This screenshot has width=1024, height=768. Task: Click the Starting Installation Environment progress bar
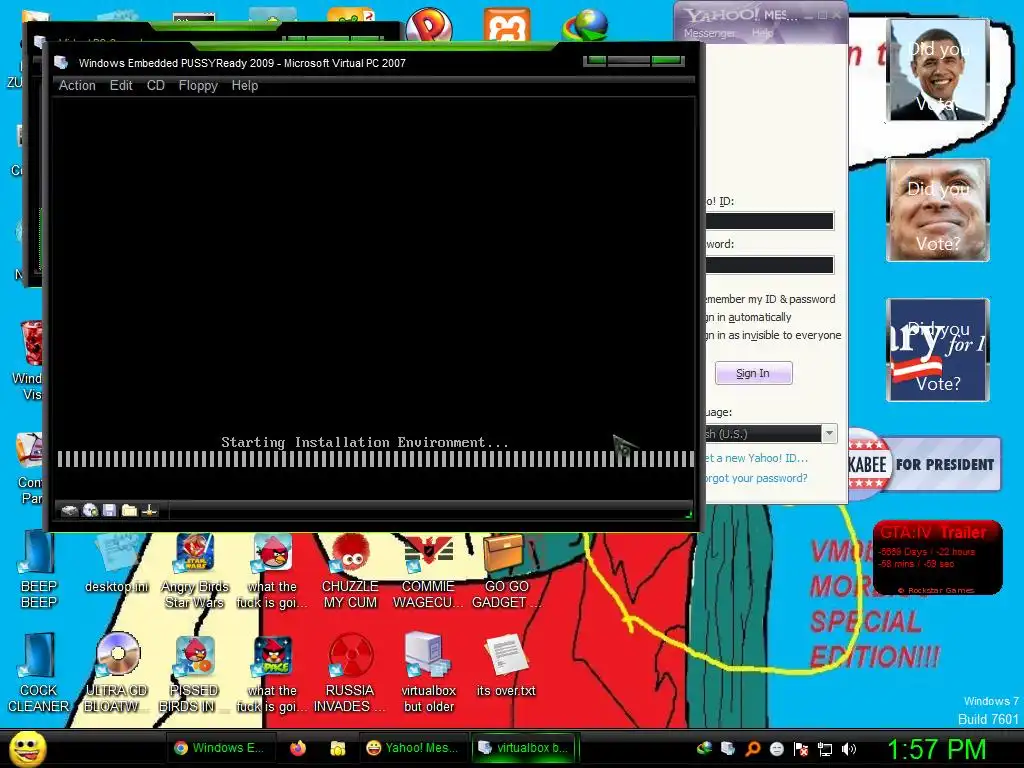coord(376,459)
